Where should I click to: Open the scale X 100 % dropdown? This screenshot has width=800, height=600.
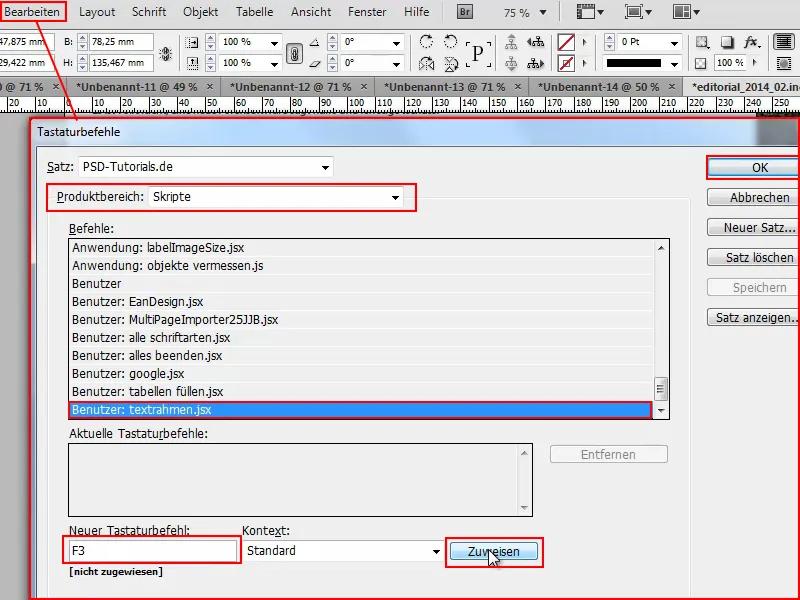(x=274, y=43)
